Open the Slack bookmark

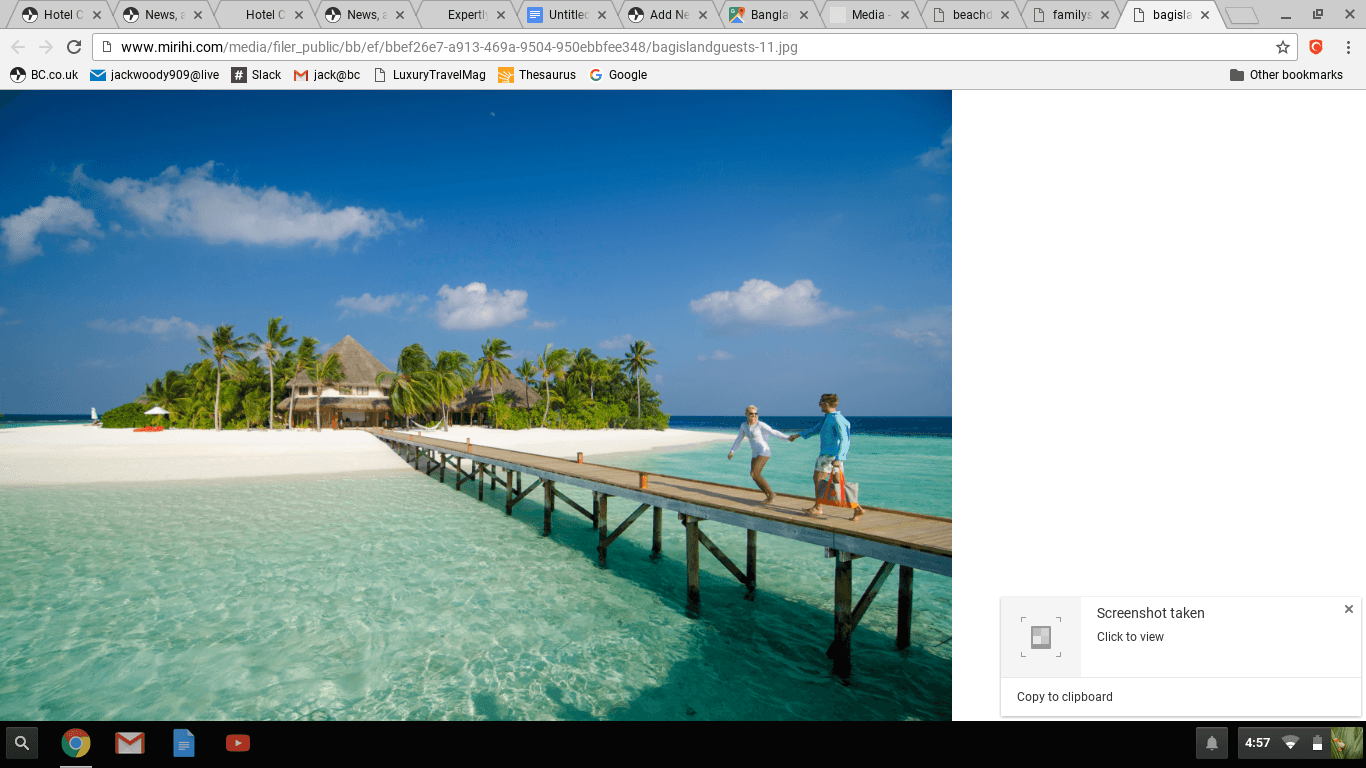click(256, 74)
